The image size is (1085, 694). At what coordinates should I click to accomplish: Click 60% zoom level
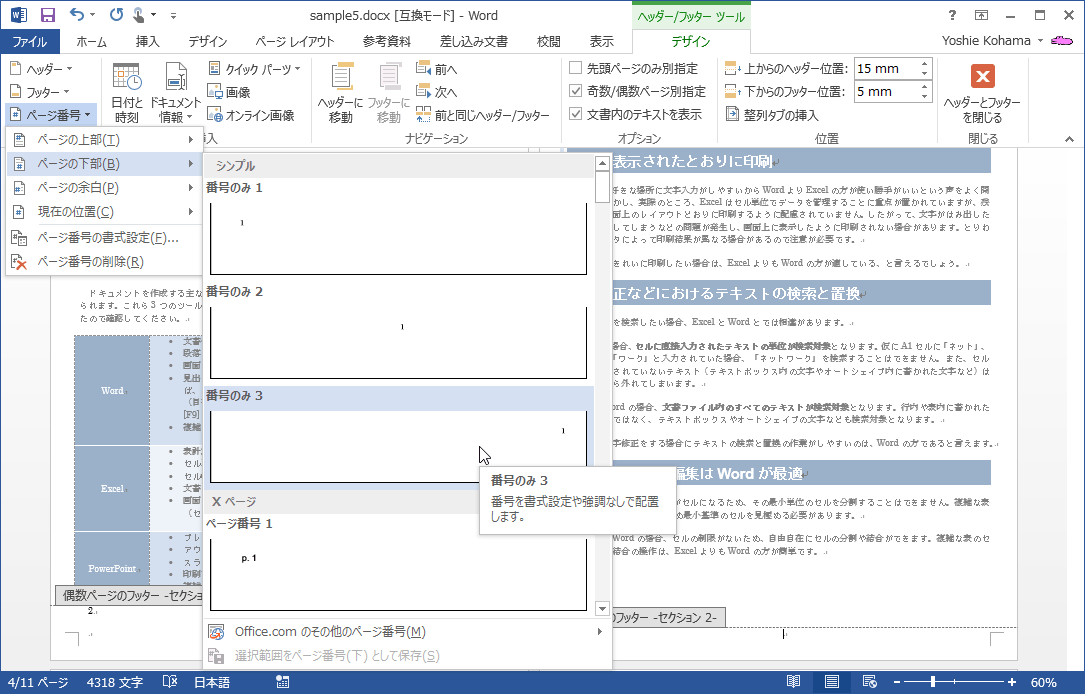tap(1043, 682)
